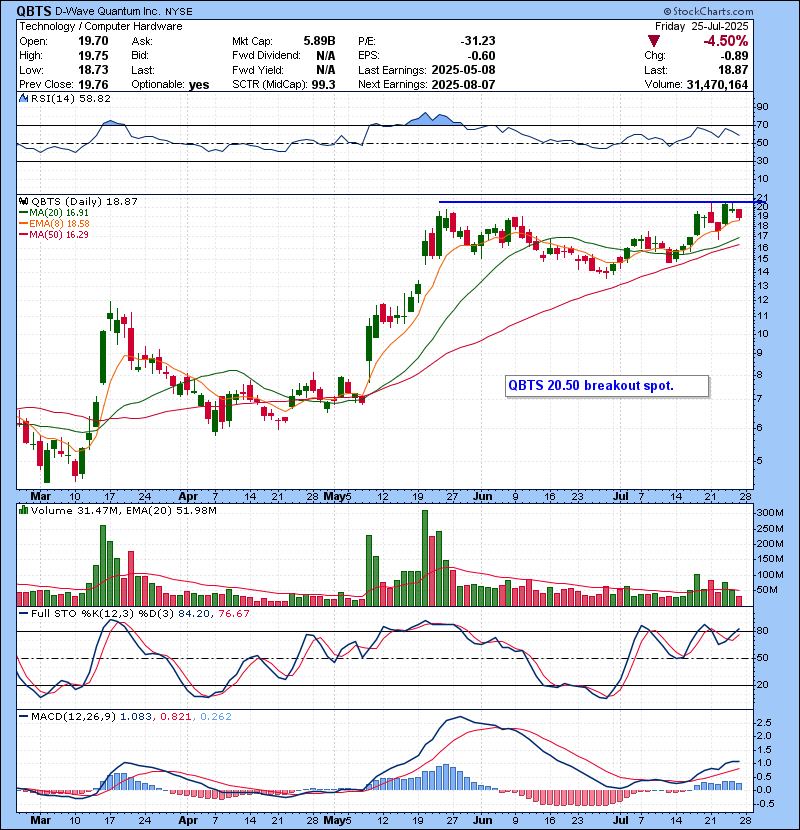Click the P/E value -31.23
800x830 pixels.
coord(478,41)
